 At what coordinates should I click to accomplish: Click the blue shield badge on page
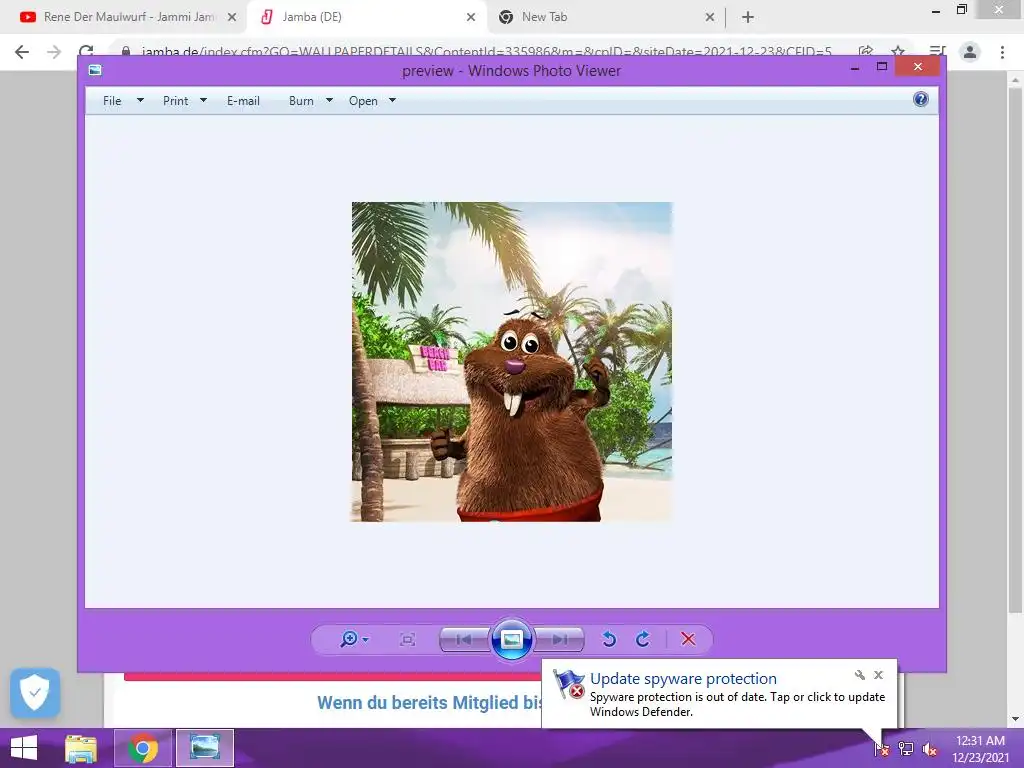point(35,692)
